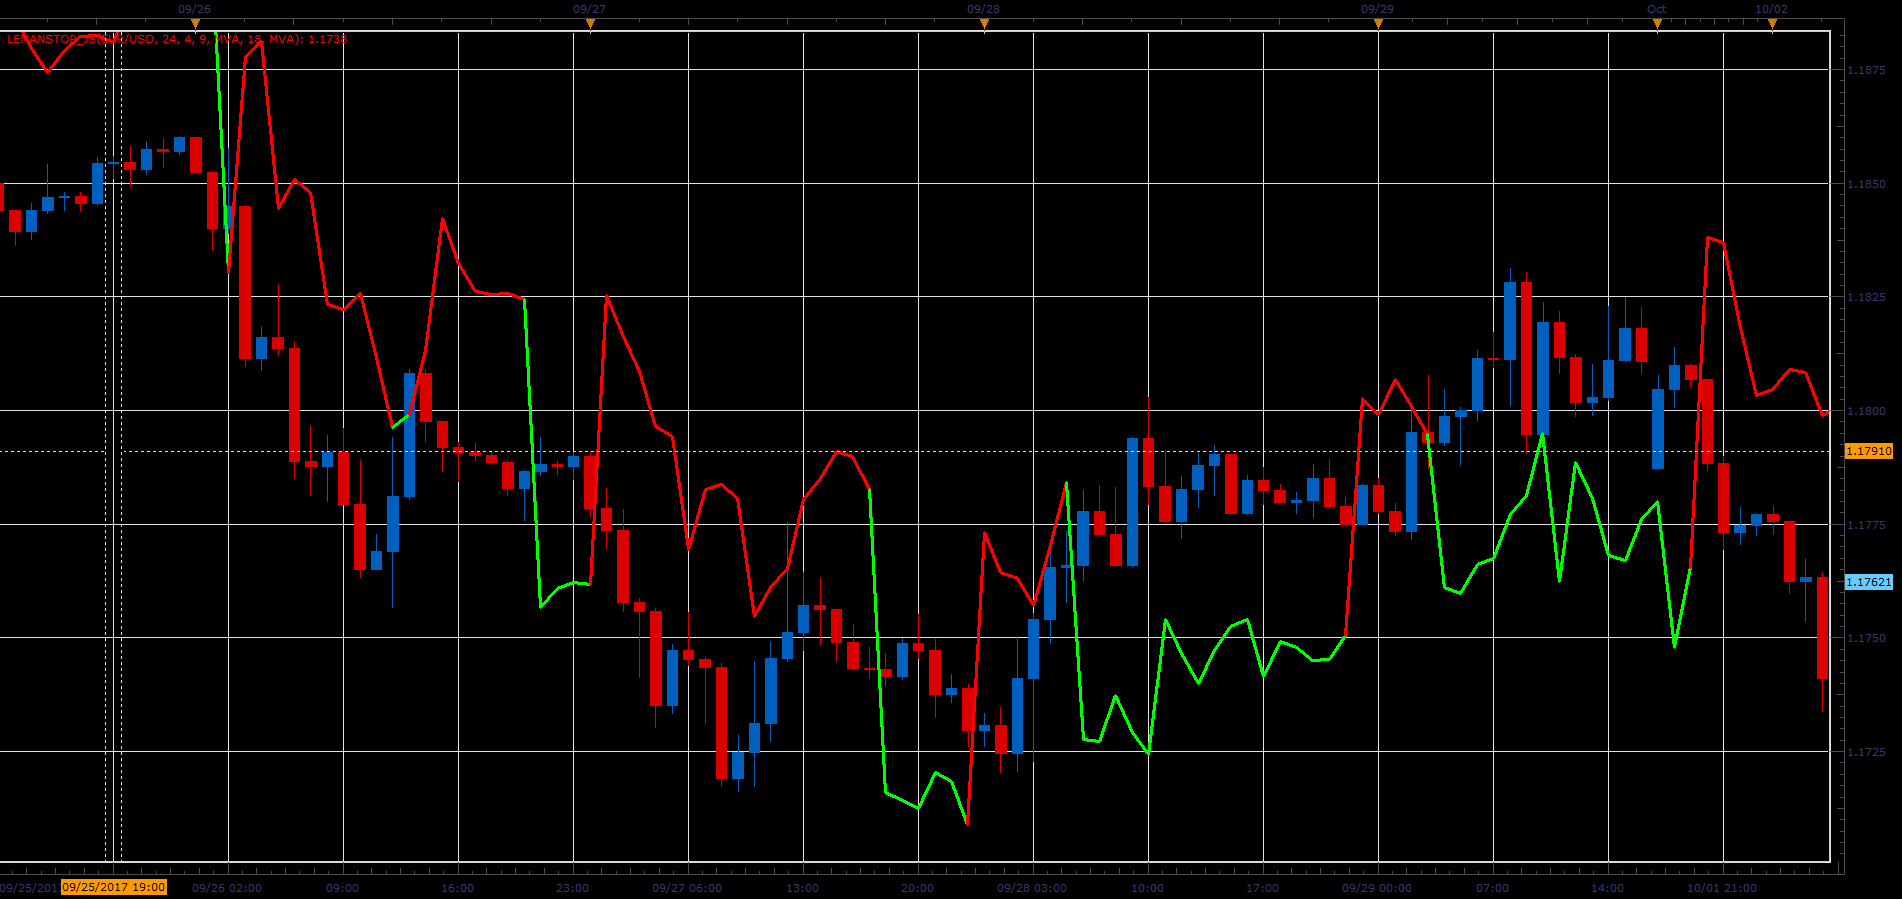Viewport: 1902px width, 899px height.
Task: Click the 09/28 day marker triangle
Action: click(984, 24)
